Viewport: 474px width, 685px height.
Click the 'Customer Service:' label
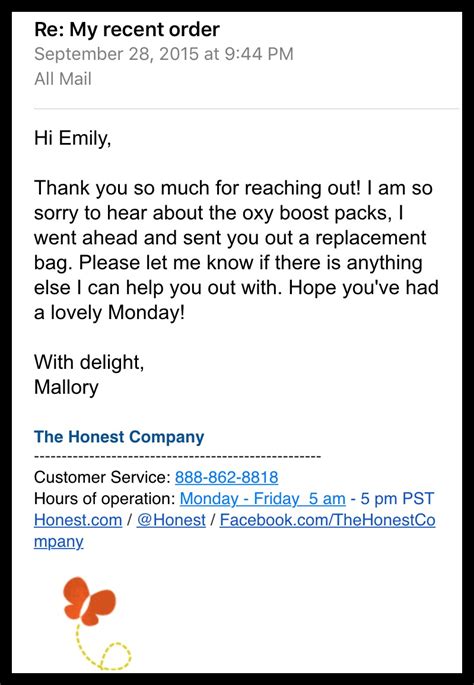tap(103, 477)
